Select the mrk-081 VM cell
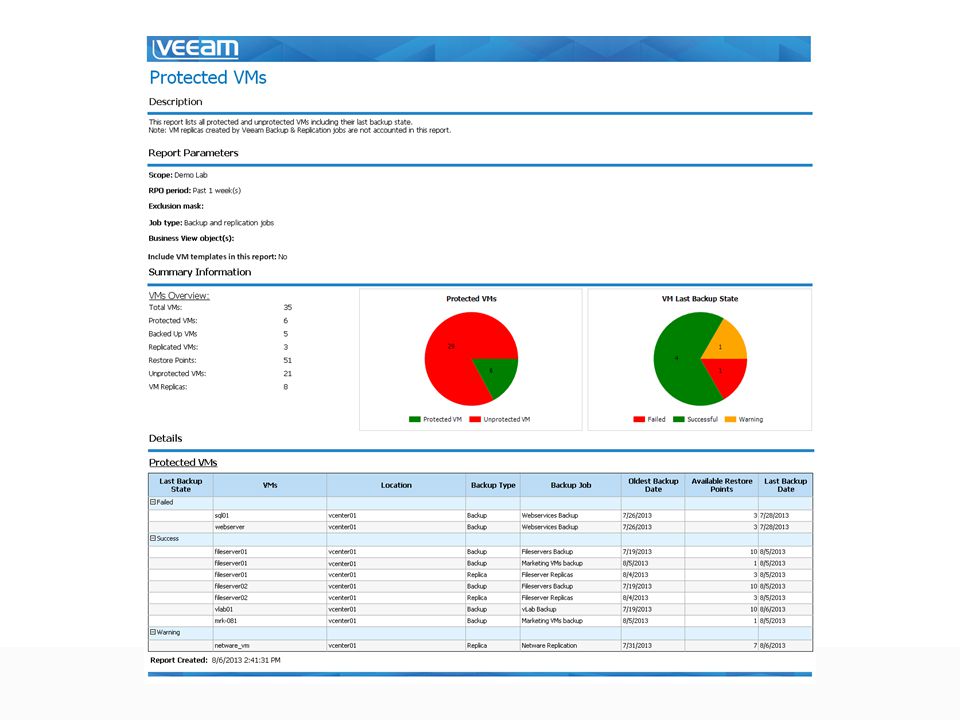The image size is (960, 720). tap(270, 621)
